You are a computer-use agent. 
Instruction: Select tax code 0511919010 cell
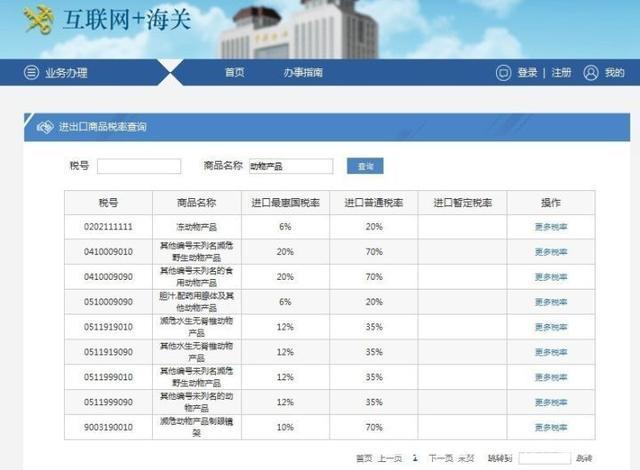108,327
